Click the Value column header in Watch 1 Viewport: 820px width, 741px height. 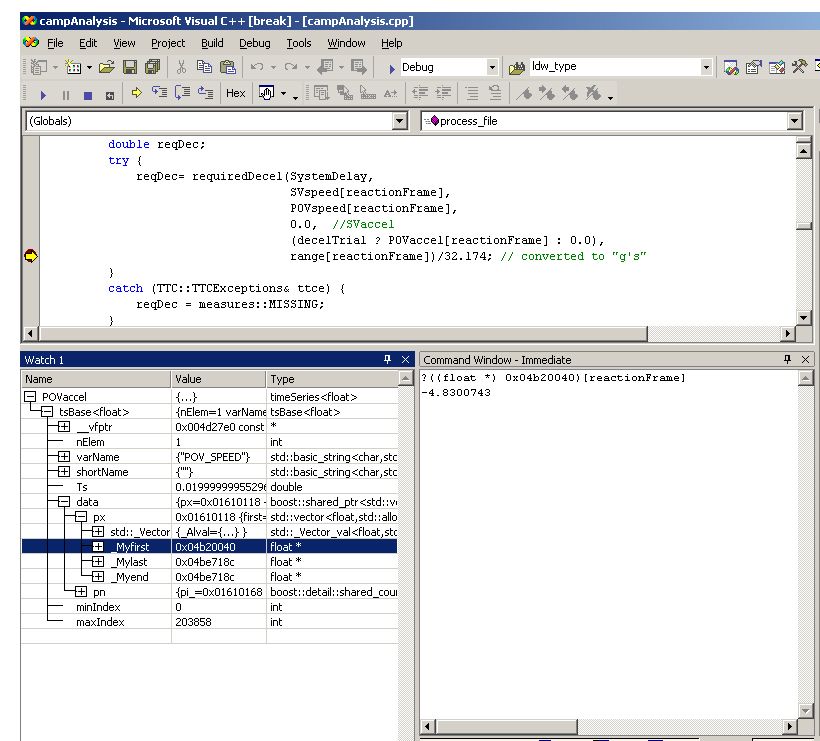pyautogui.click(x=219, y=379)
